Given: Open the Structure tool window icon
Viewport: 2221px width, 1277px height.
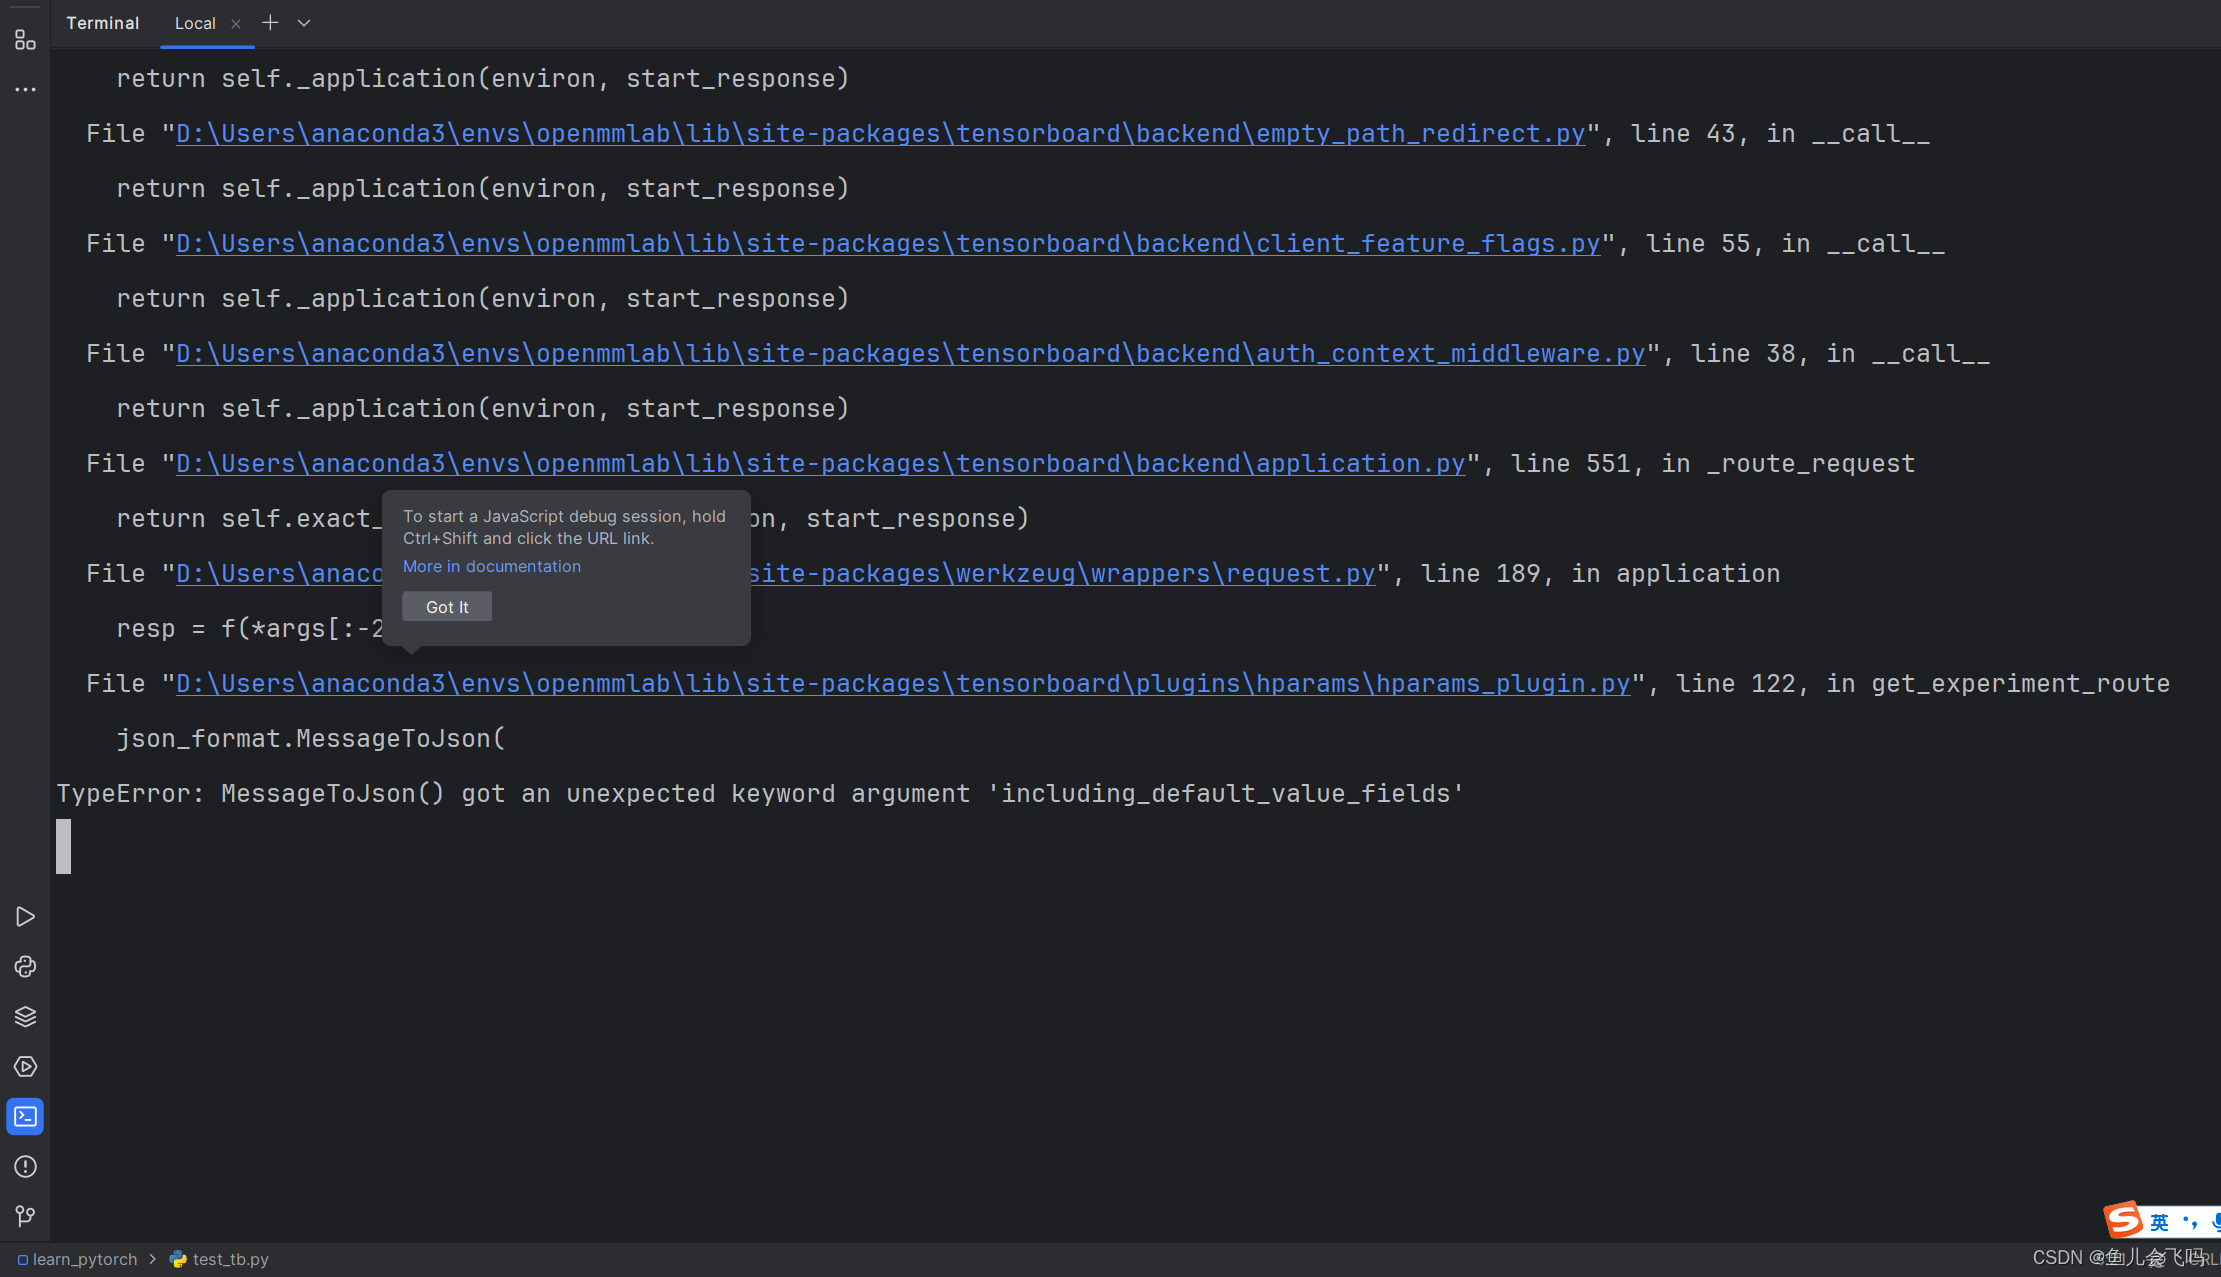Looking at the screenshot, I should [25, 40].
